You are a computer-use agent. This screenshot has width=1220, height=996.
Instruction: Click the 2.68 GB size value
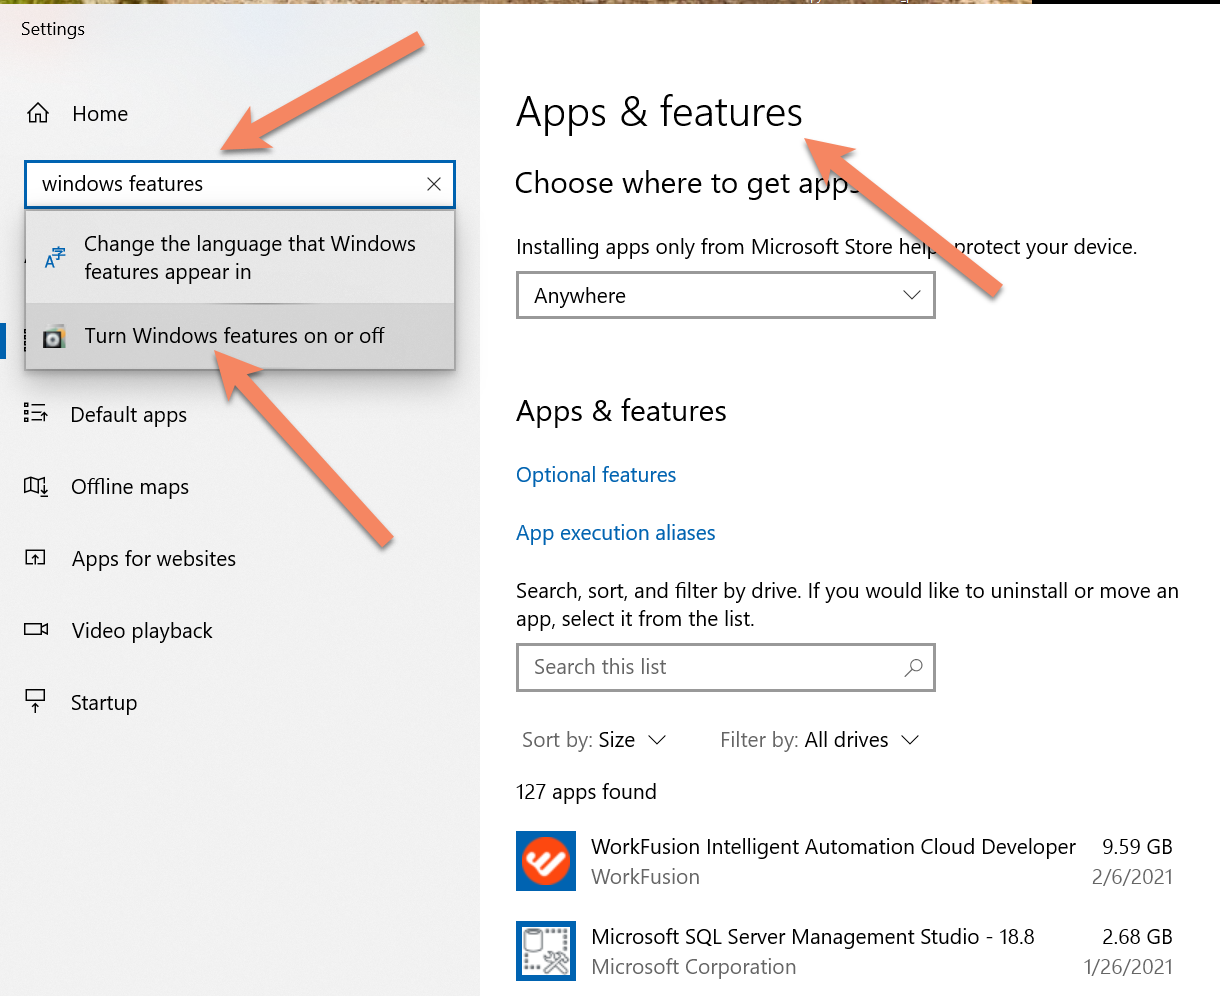coord(1137,937)
